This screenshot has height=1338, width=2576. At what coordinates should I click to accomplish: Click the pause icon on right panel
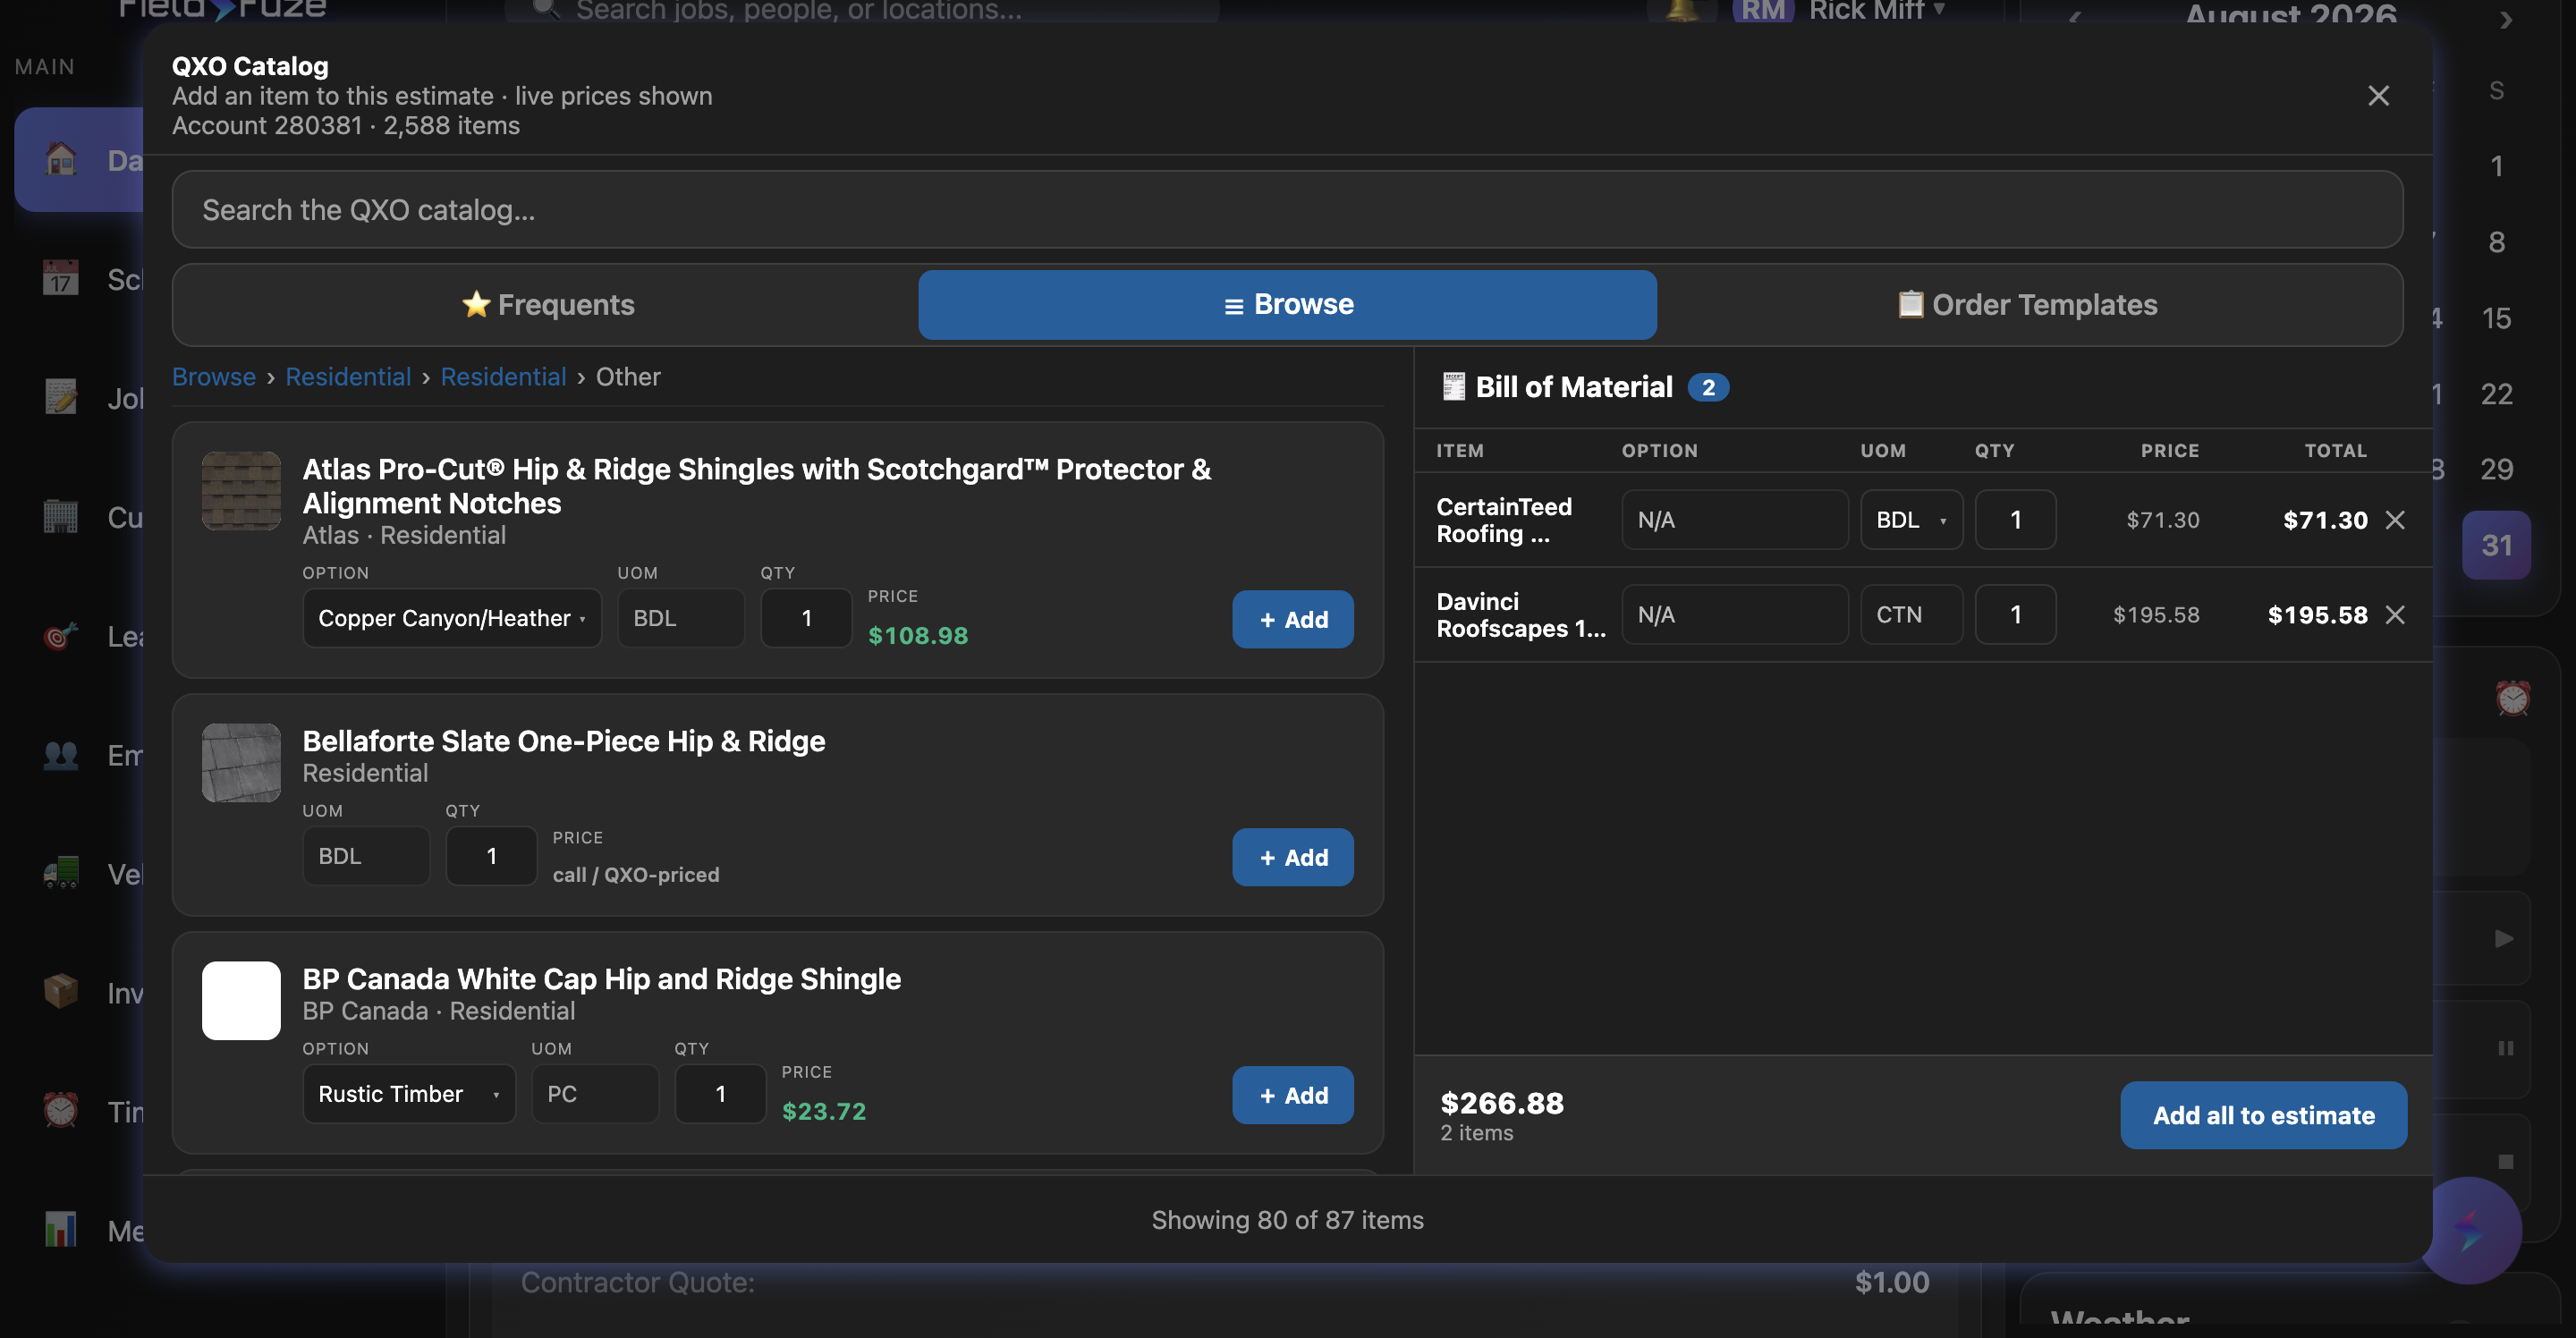[x=2505, y=1048]
